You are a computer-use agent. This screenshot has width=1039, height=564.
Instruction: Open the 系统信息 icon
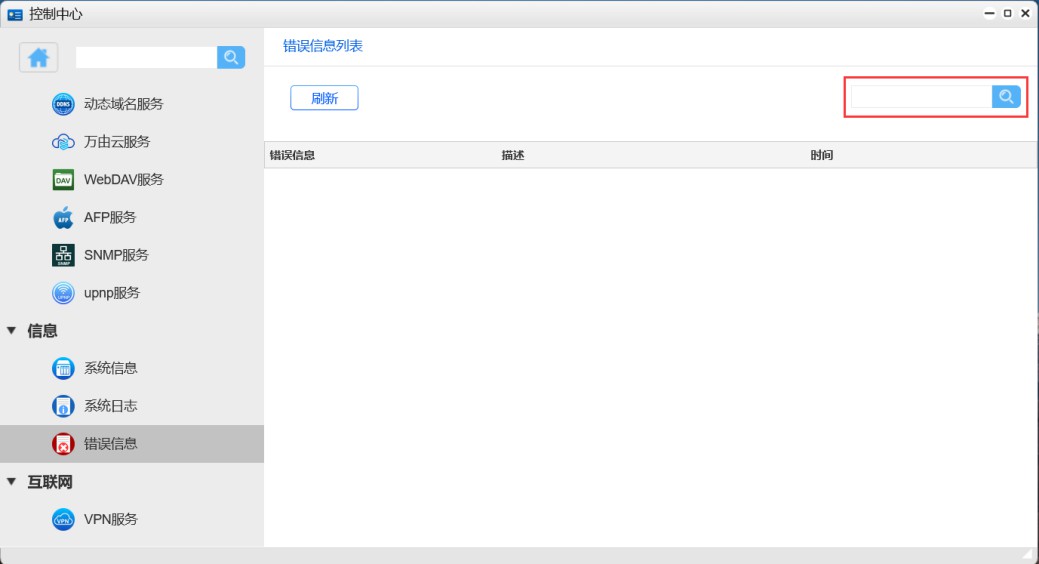pos(63,368)
